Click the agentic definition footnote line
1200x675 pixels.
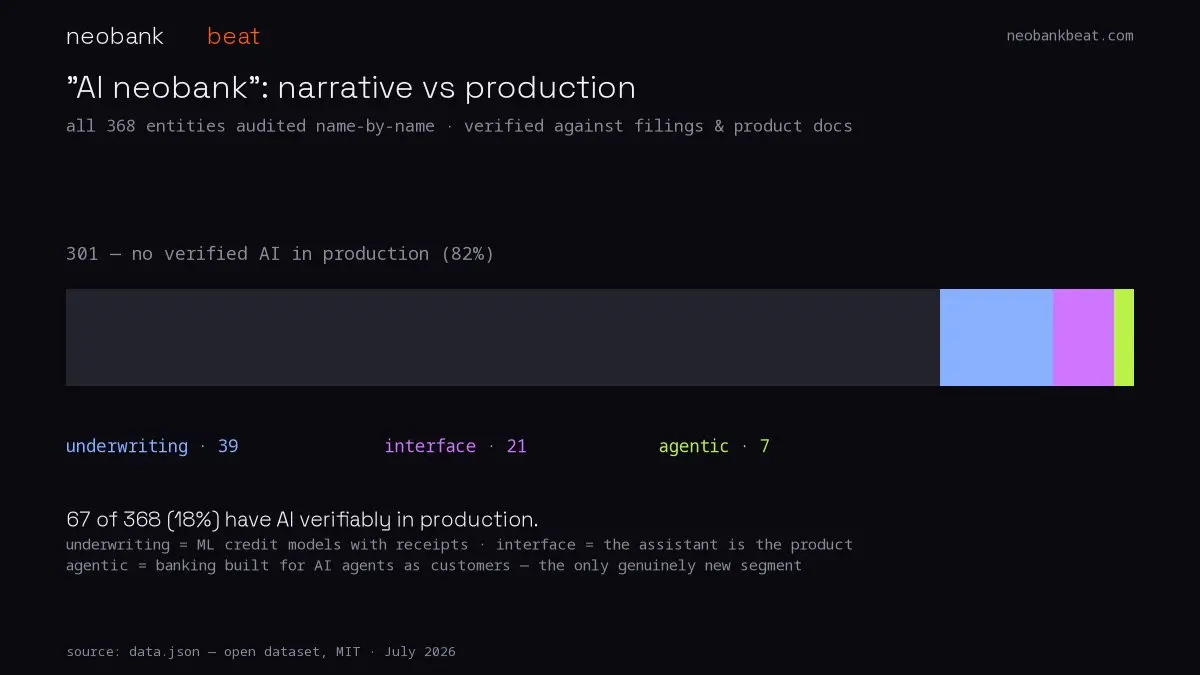click(x=434, y=565)
